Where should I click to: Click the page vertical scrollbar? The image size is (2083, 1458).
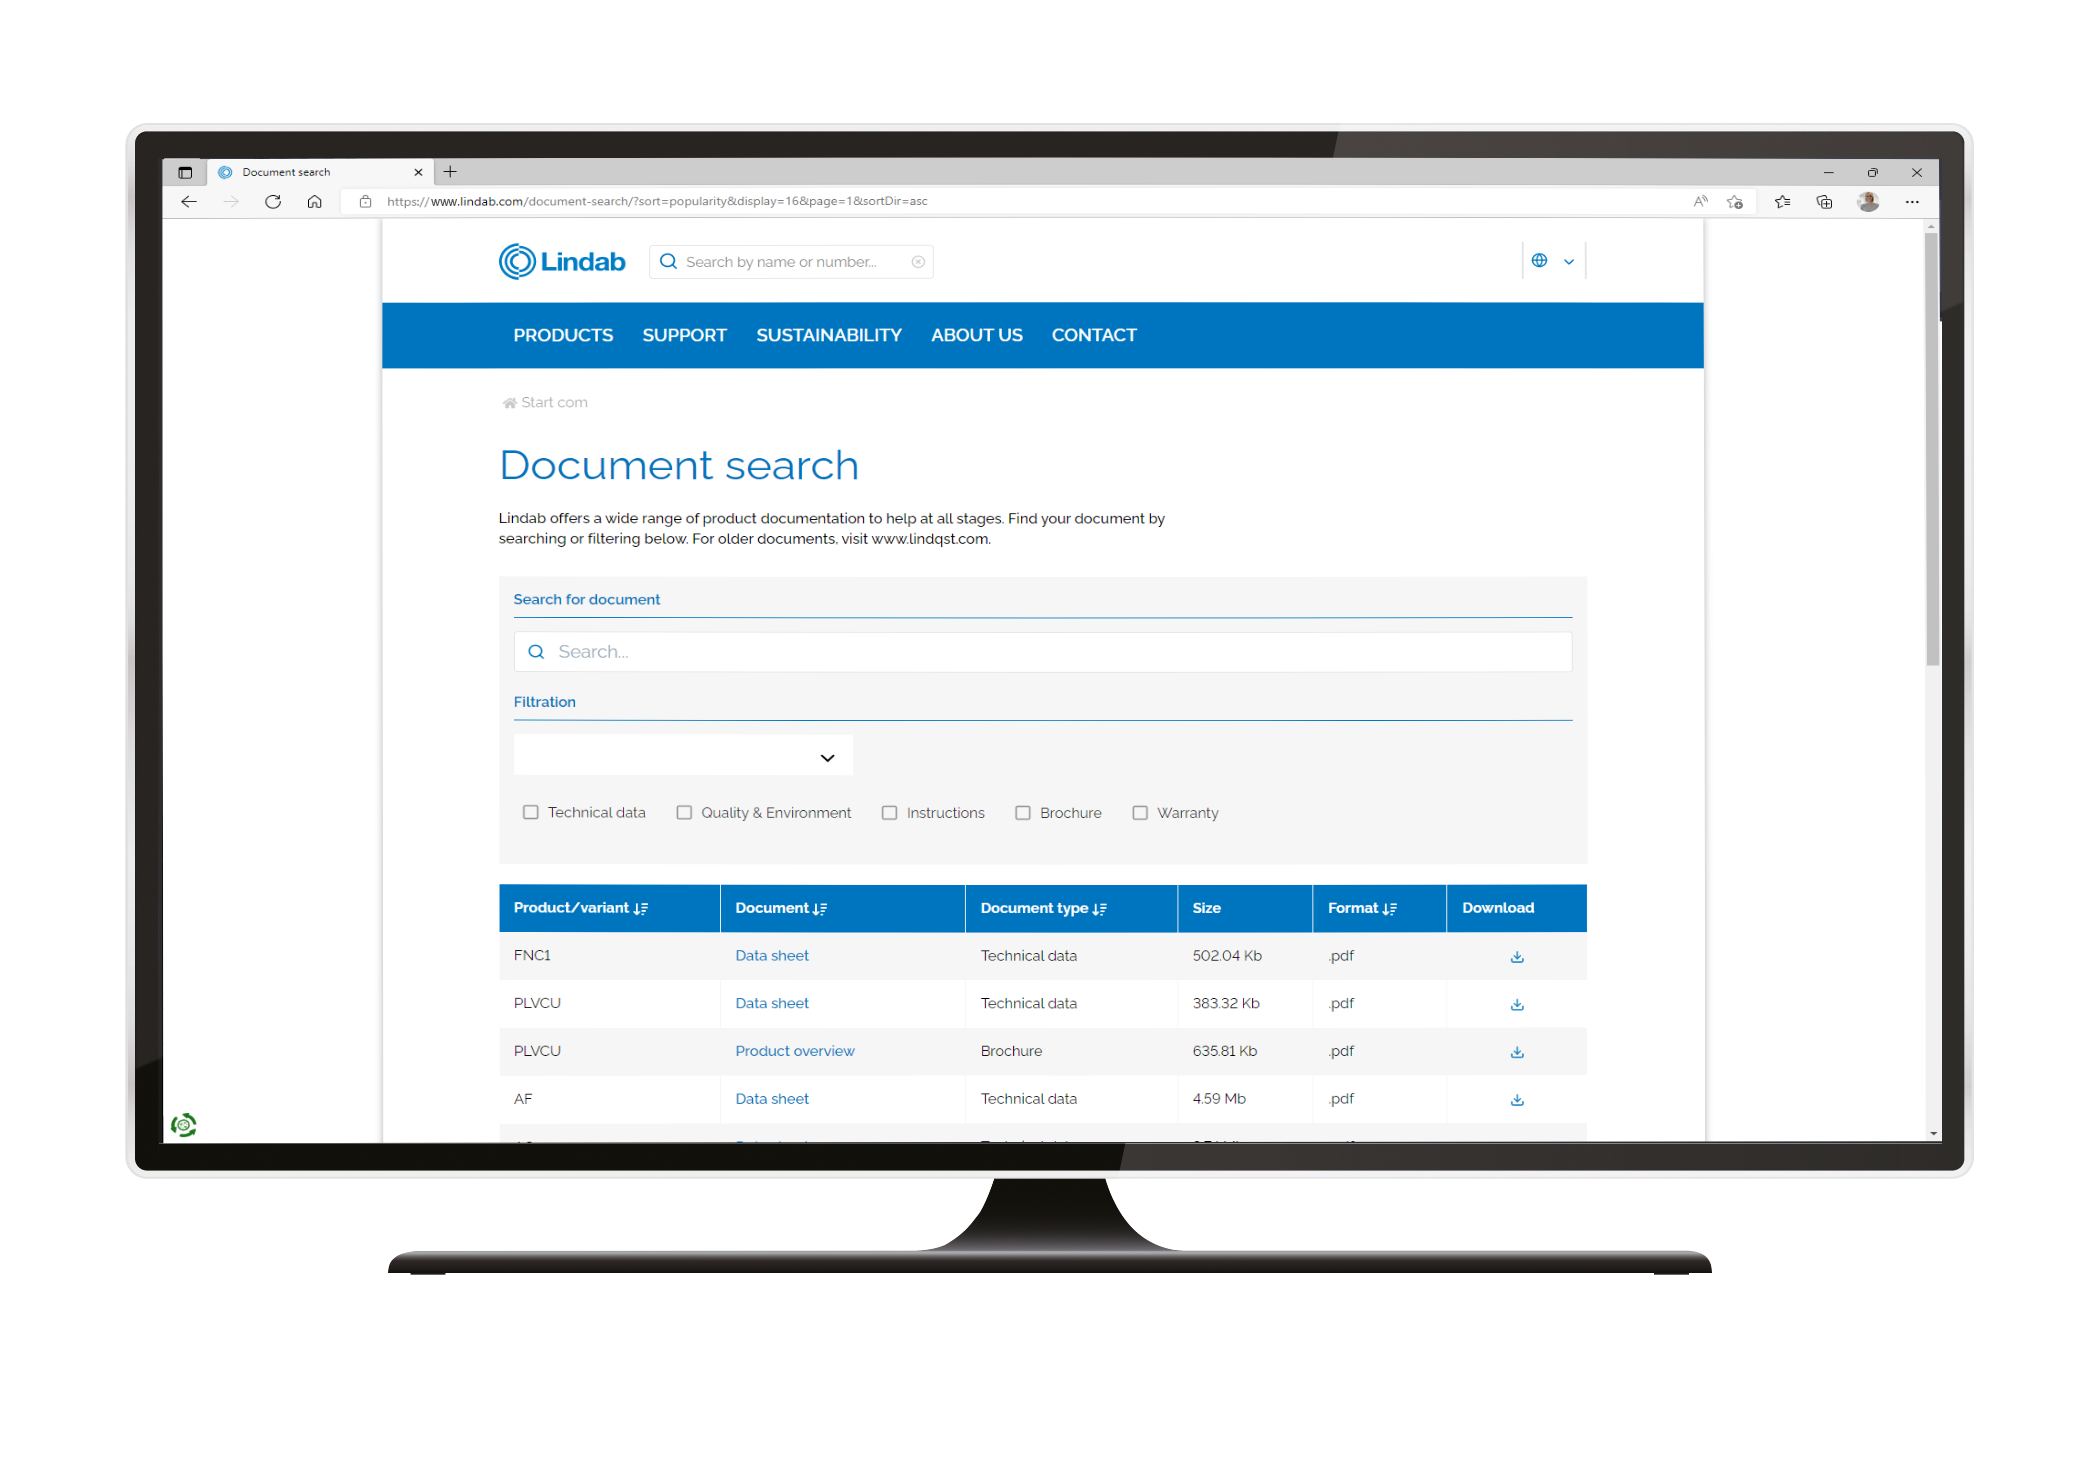[x=1932, y=450]
